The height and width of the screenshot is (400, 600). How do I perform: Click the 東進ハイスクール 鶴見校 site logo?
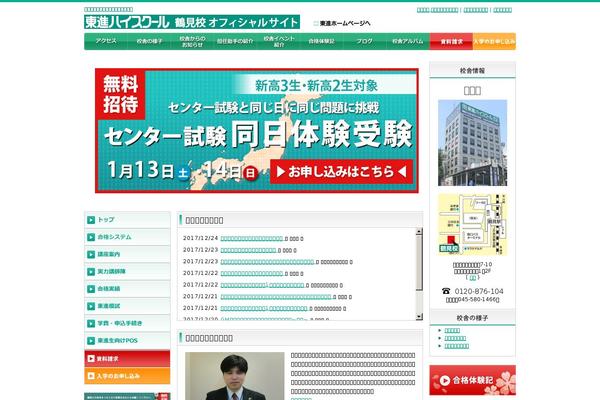pos(192,22)
